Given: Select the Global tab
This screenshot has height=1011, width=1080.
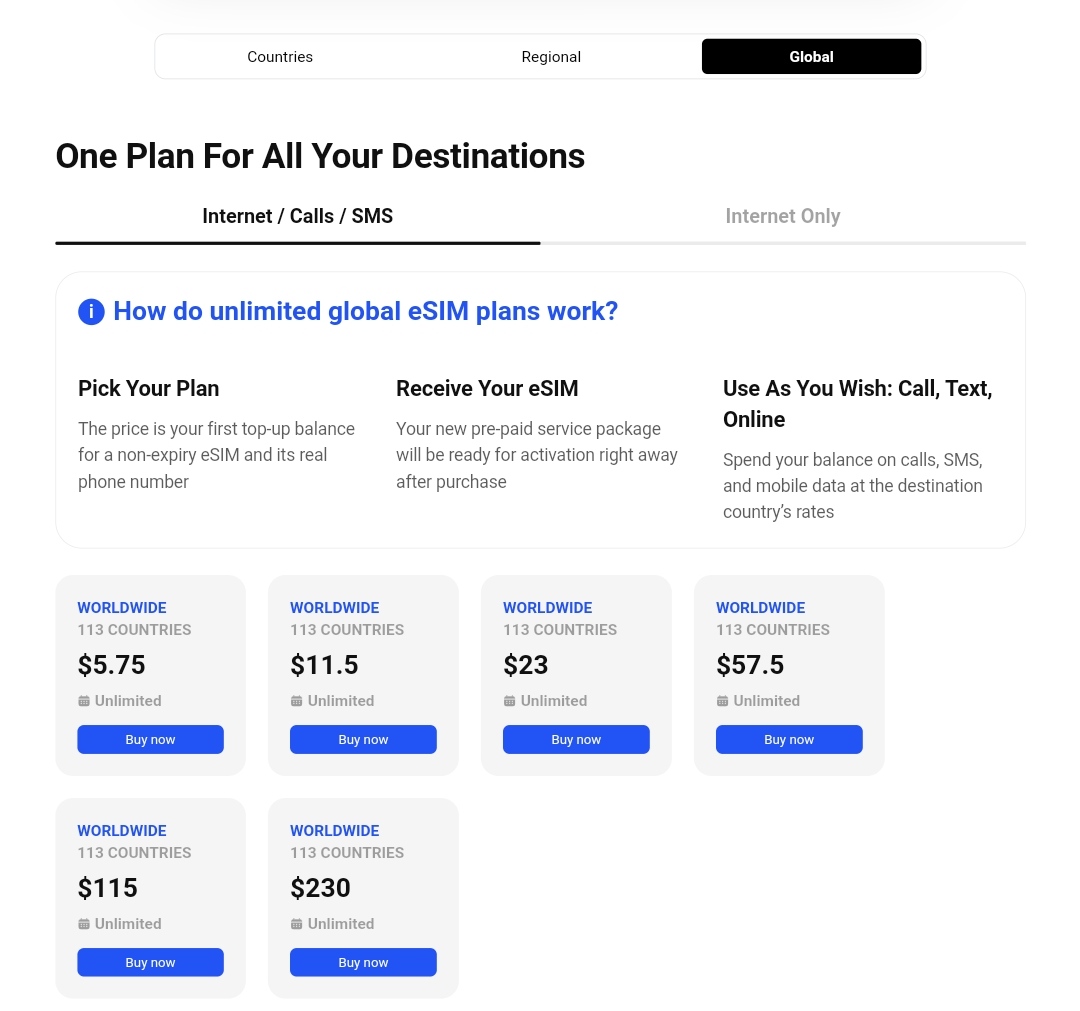Looking at the screenshot, I should [x=811, y=57].
